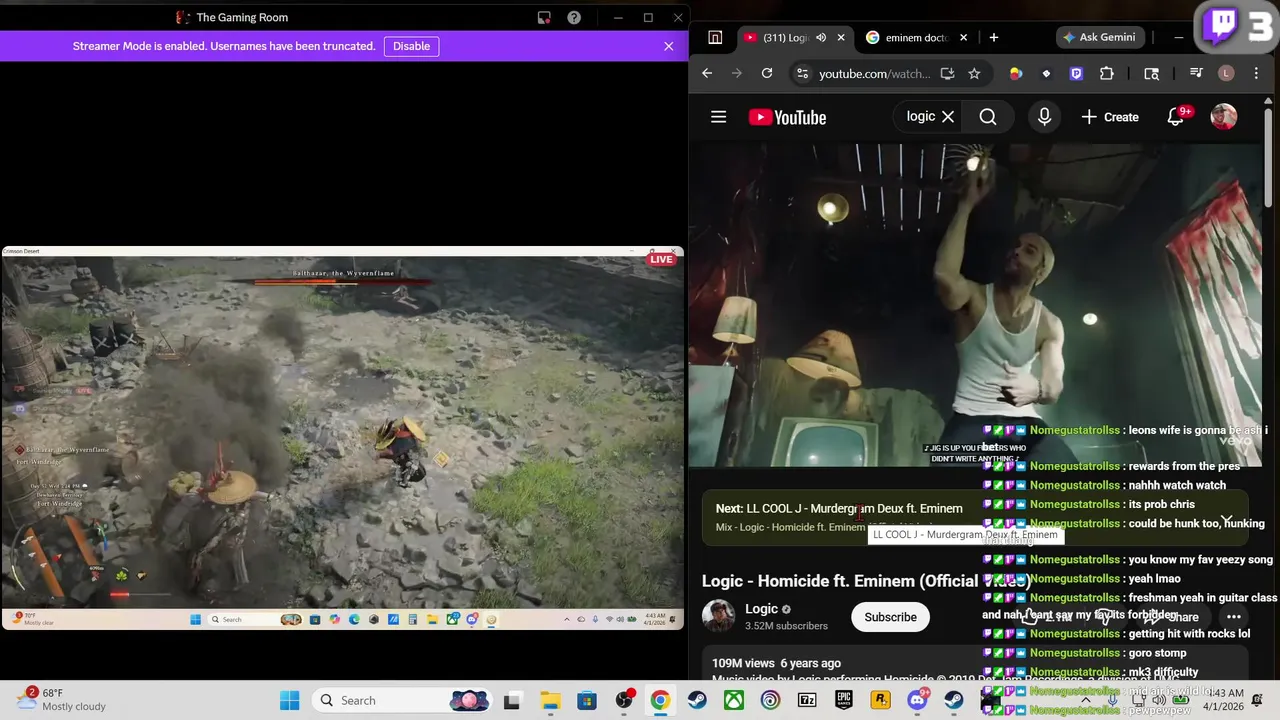Disable Streamer Mode
Screen dimensions: 1280x720
(411, 46)
